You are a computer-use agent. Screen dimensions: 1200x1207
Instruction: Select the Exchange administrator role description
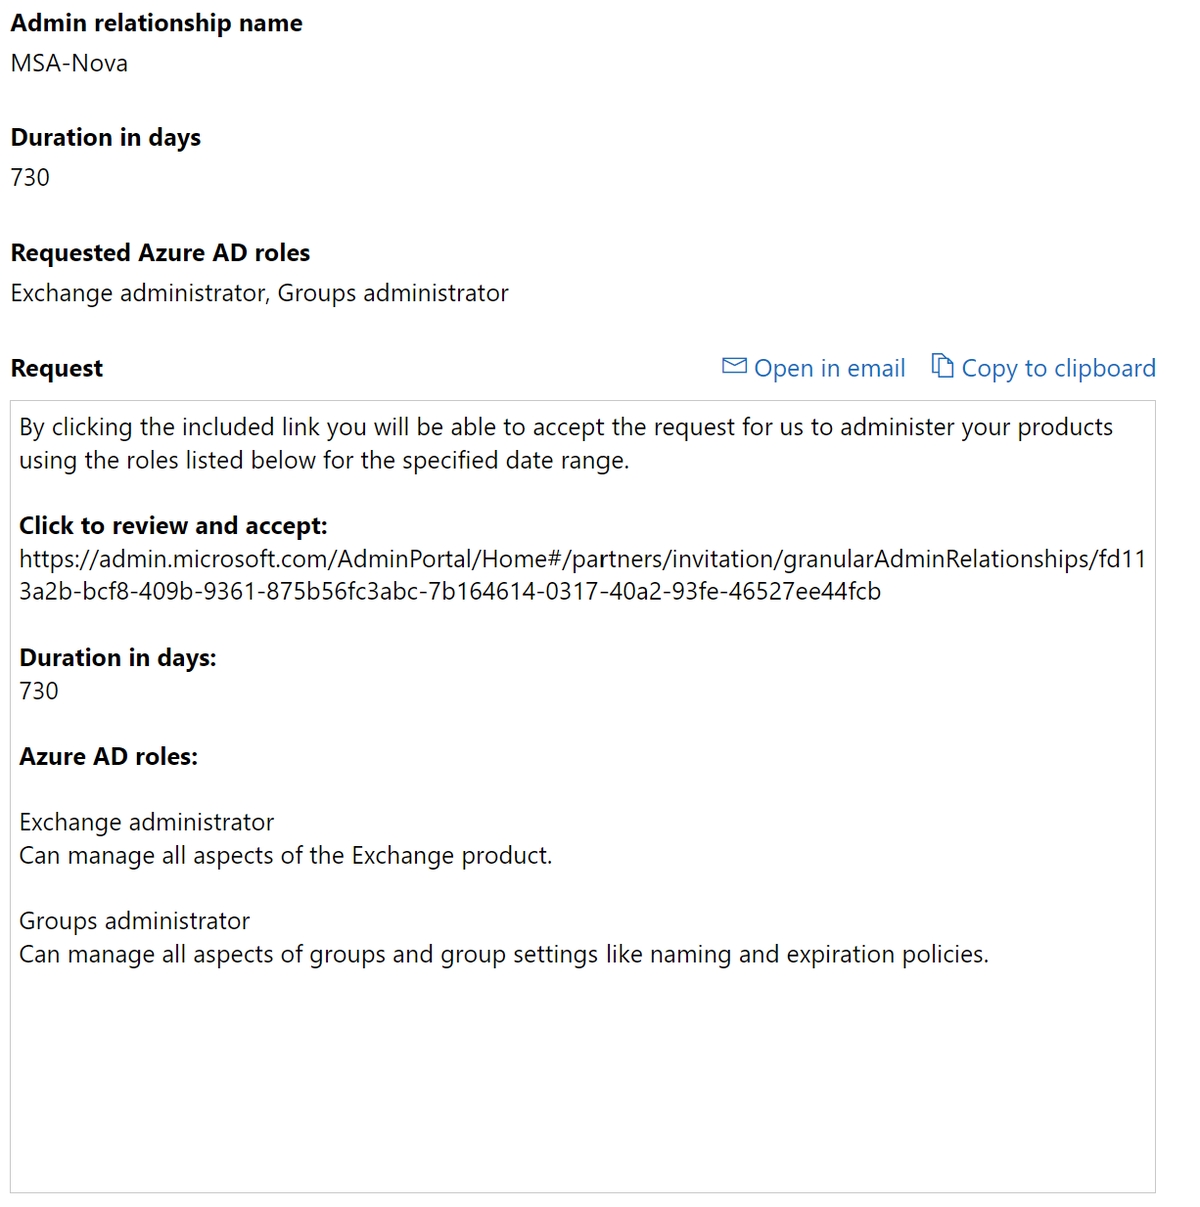pyautogui.click(x=284, y=855)
